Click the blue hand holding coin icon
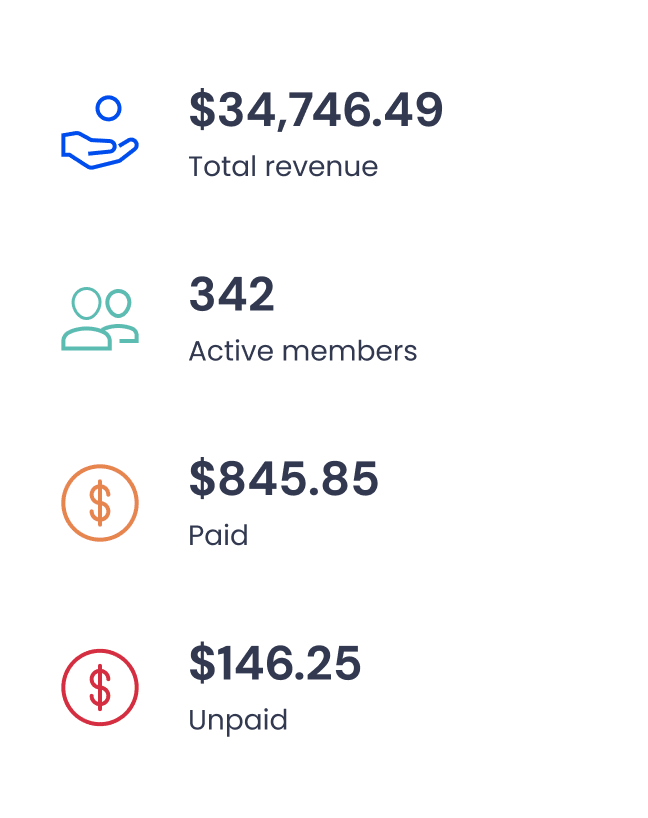This screenshot has height=818, width=648. pyautogui.click(x=100, y=130)
